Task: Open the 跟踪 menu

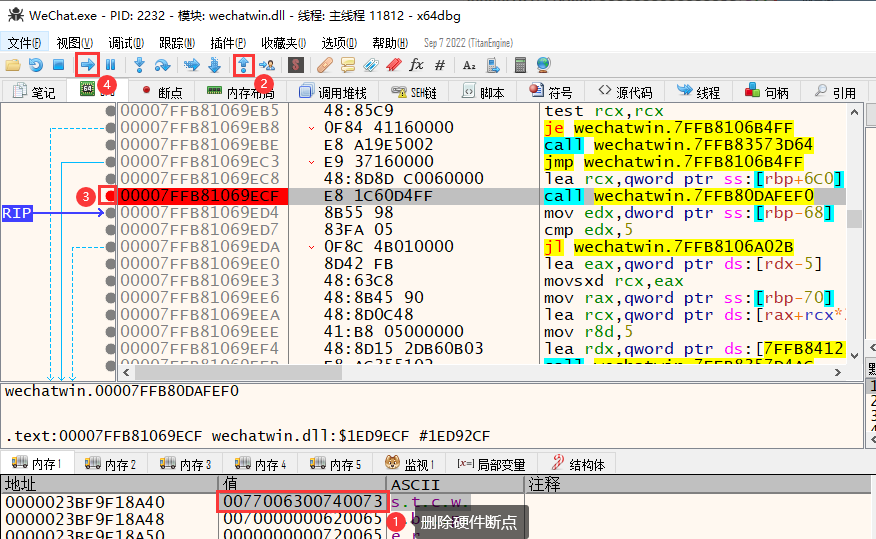Action: point(177,43)
